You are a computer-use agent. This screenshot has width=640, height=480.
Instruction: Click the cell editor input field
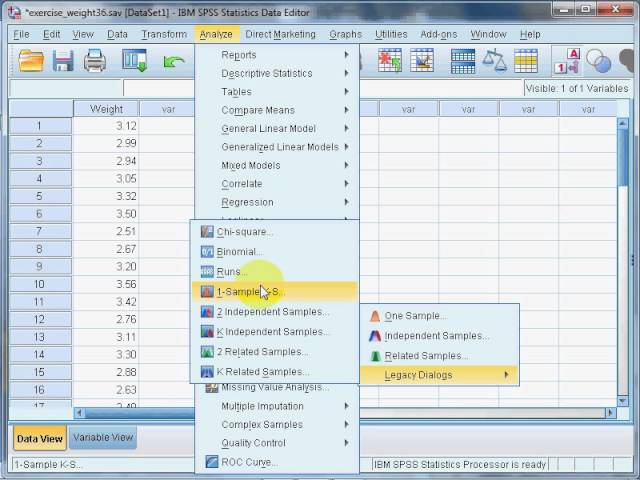point(323,88)
